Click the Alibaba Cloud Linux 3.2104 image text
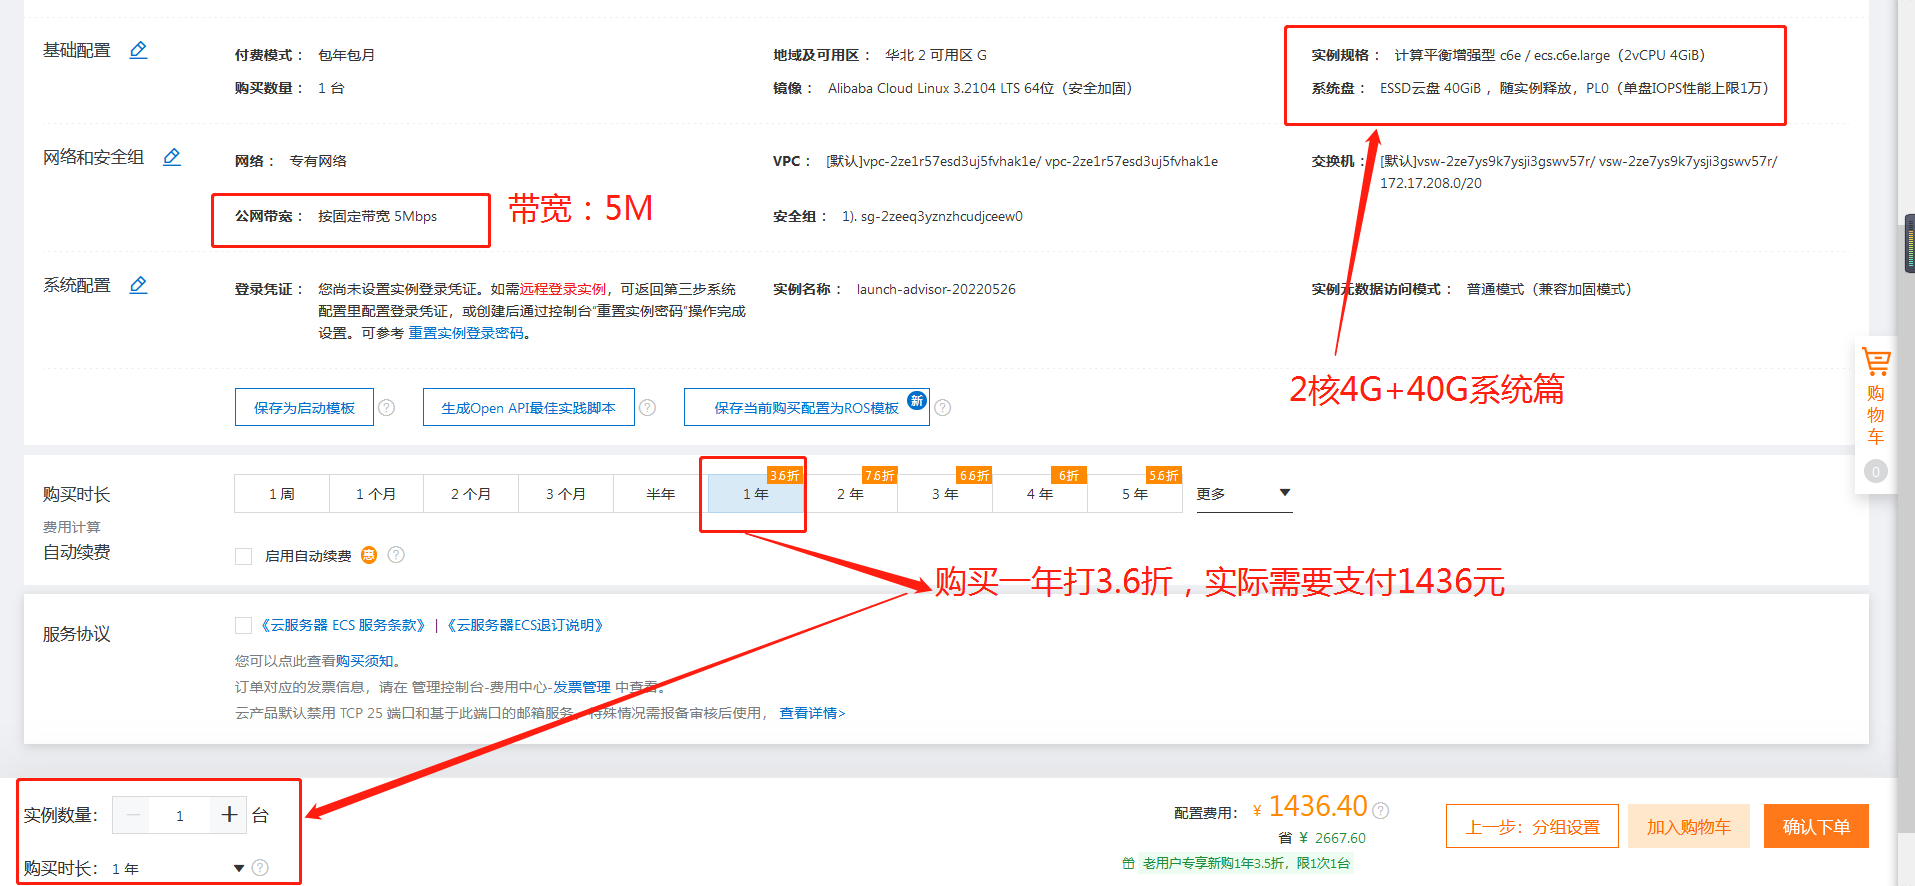Viewport: 1915px width, 886px height. click(x=980, y=88)
